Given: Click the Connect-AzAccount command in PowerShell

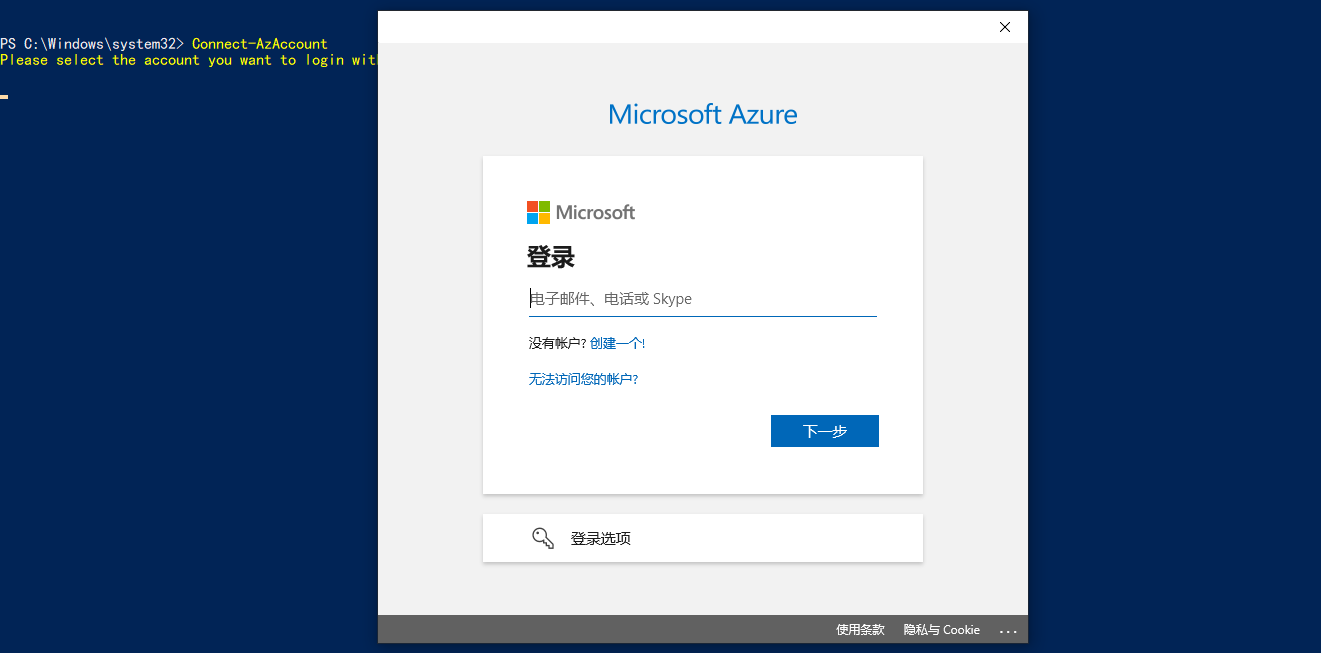Looking at the screenshot, I should pos(259,44).
